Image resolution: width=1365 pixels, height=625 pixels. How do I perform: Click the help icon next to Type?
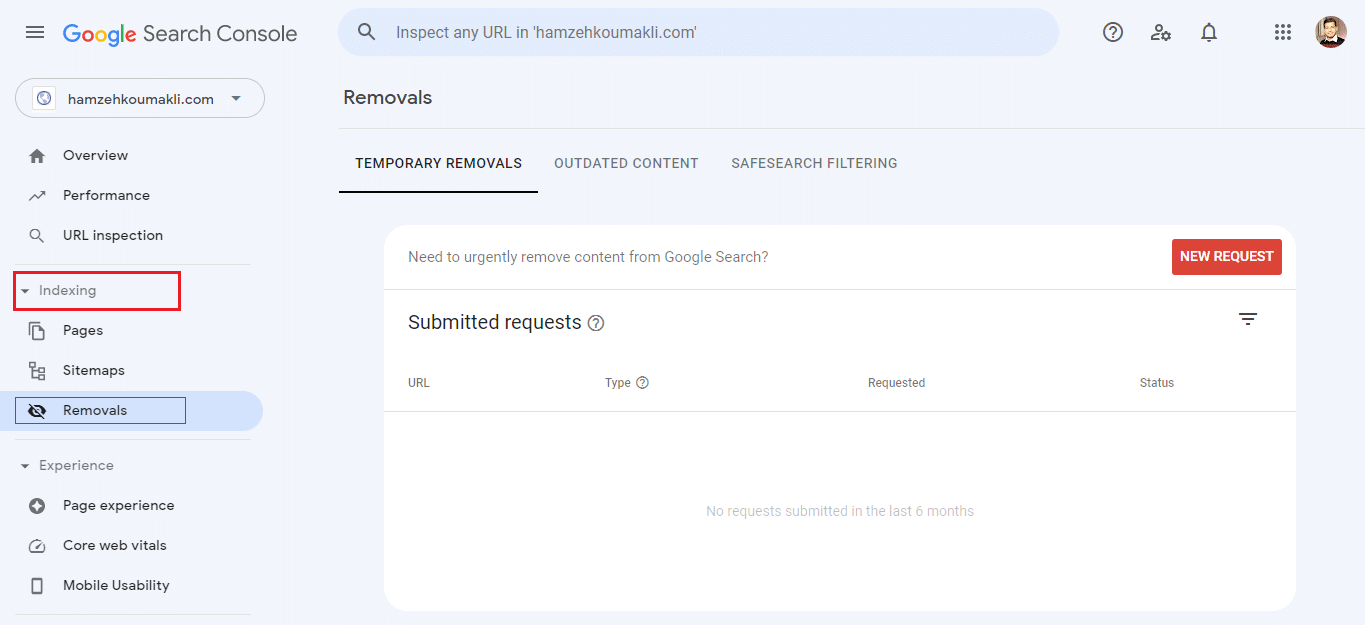643,382
